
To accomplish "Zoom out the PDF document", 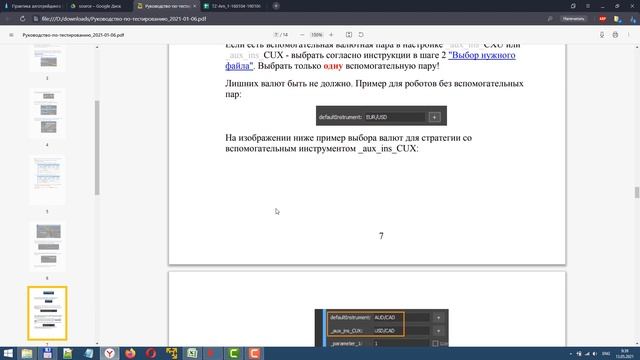I will pyautogui.click(x=302, y=35).
